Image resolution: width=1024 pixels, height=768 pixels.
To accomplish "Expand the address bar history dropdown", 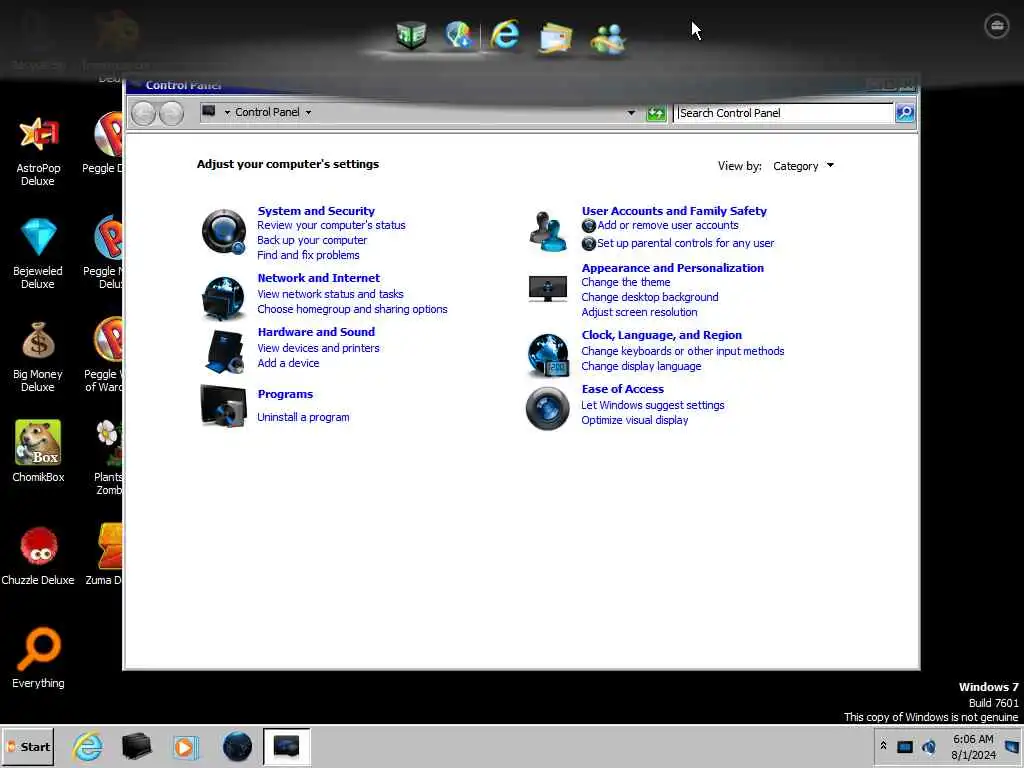I will pyautogui.click(x=631, y=113).
